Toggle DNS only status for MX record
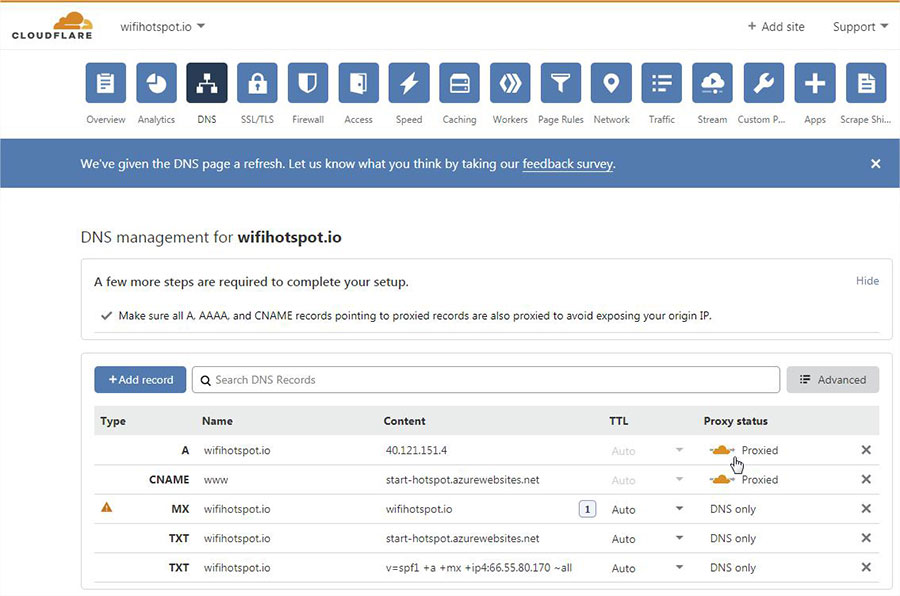 [x=732, y=509]
